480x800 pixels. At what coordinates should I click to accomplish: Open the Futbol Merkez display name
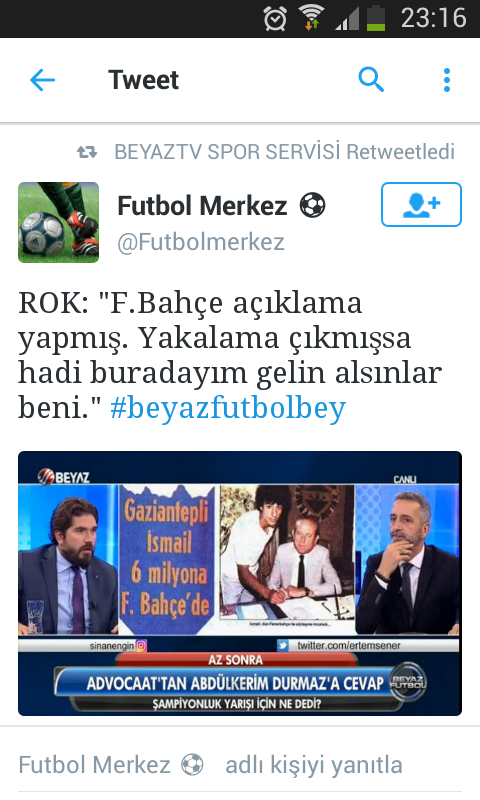click(x=203, y=206)
